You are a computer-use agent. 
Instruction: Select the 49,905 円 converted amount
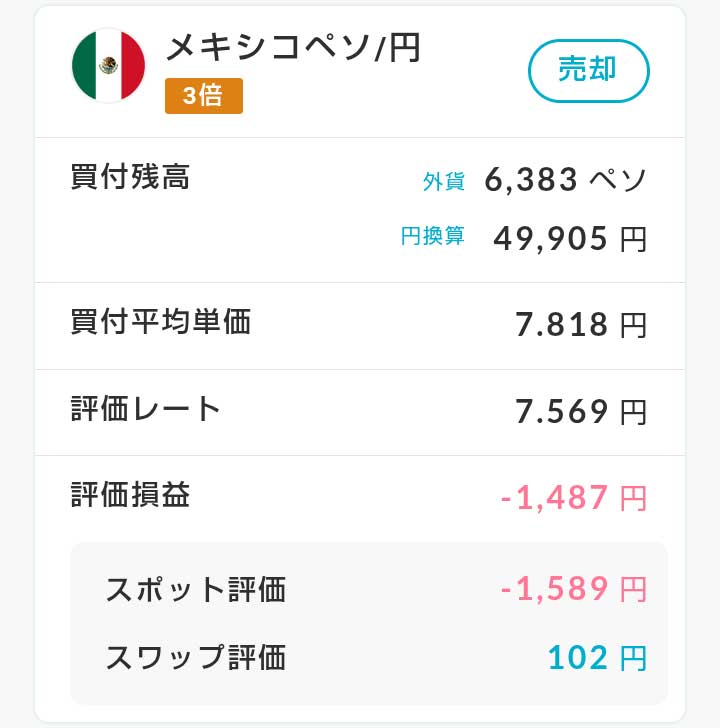[x=570, y=239]
